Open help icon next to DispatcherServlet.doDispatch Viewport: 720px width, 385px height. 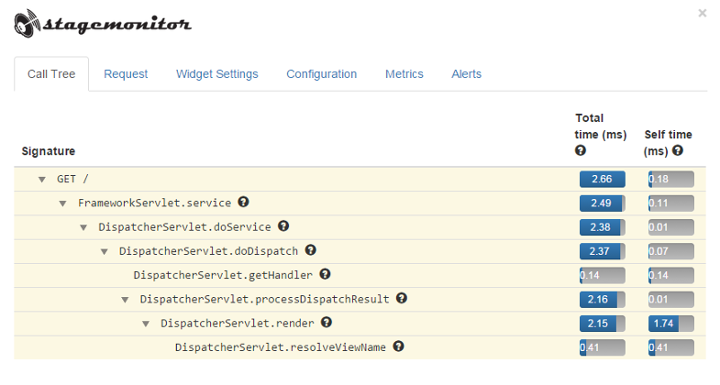311,250
